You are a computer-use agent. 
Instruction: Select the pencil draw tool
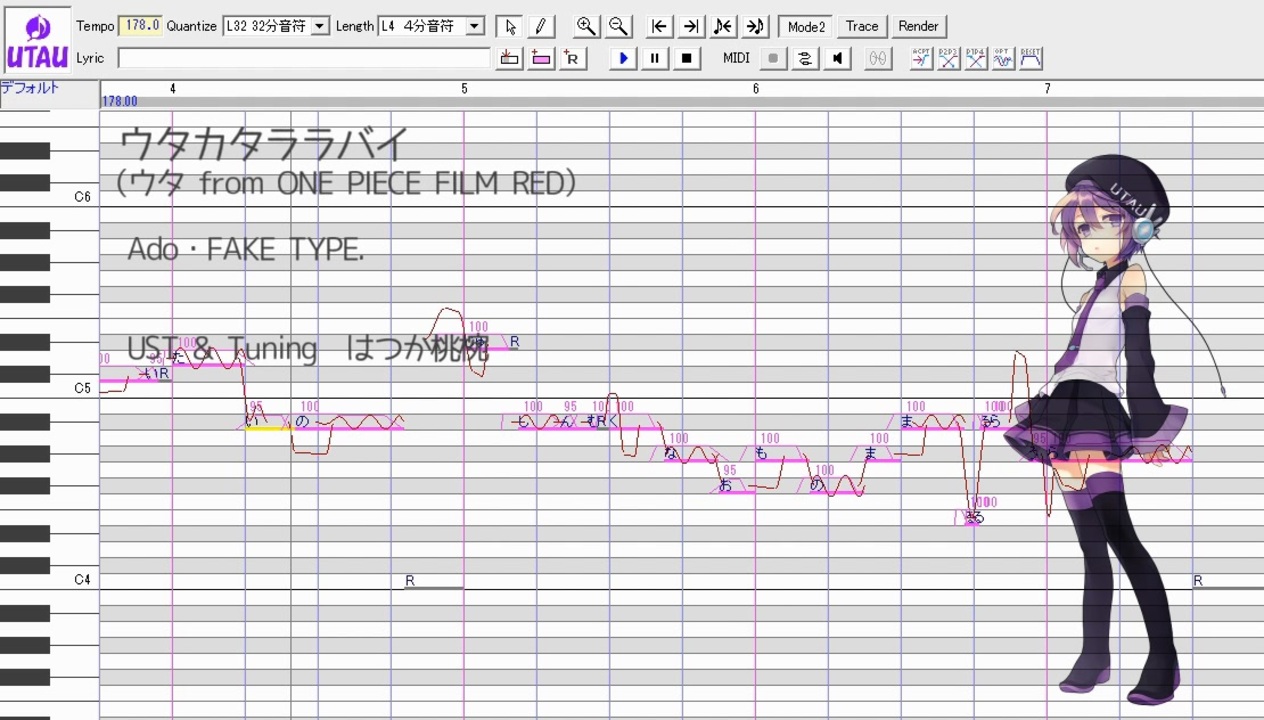point(540,26)
